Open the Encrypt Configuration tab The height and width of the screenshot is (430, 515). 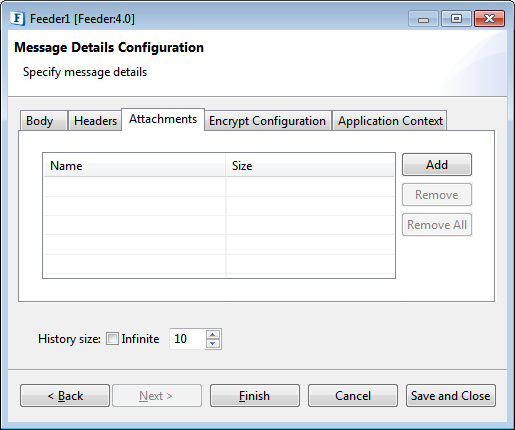tap(267, 121)
